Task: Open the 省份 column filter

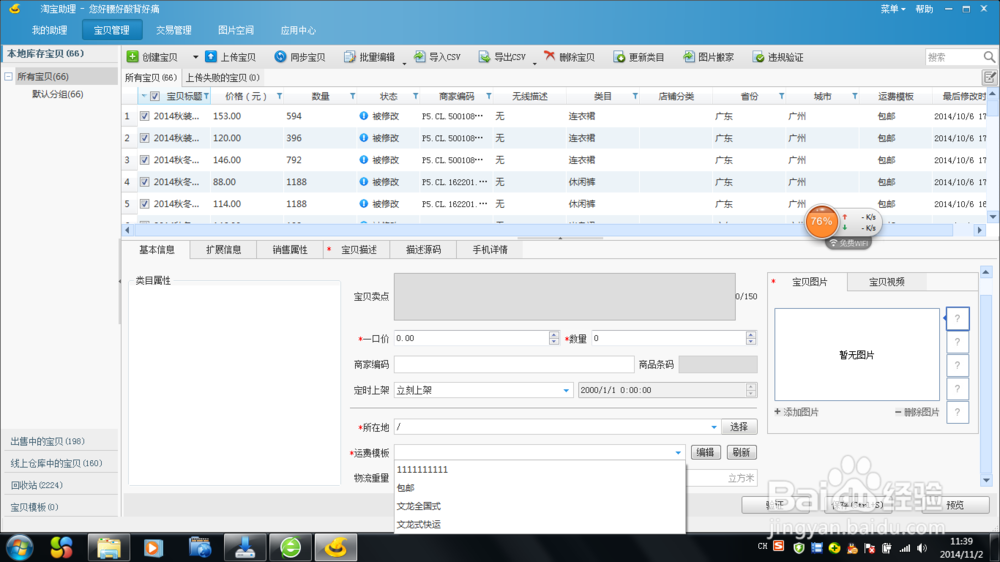Action: pos(781,96)
